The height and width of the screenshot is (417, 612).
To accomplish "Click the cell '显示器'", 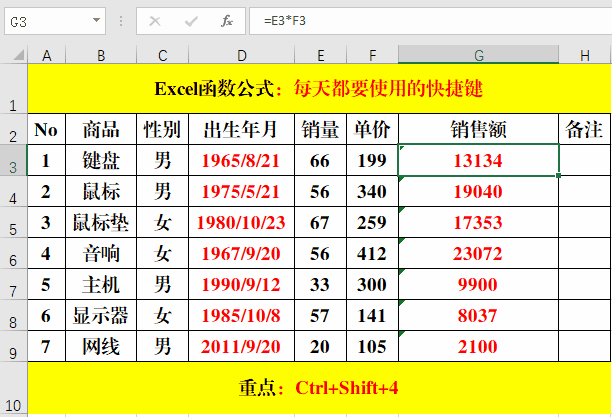I will click(x=101, y=315).
